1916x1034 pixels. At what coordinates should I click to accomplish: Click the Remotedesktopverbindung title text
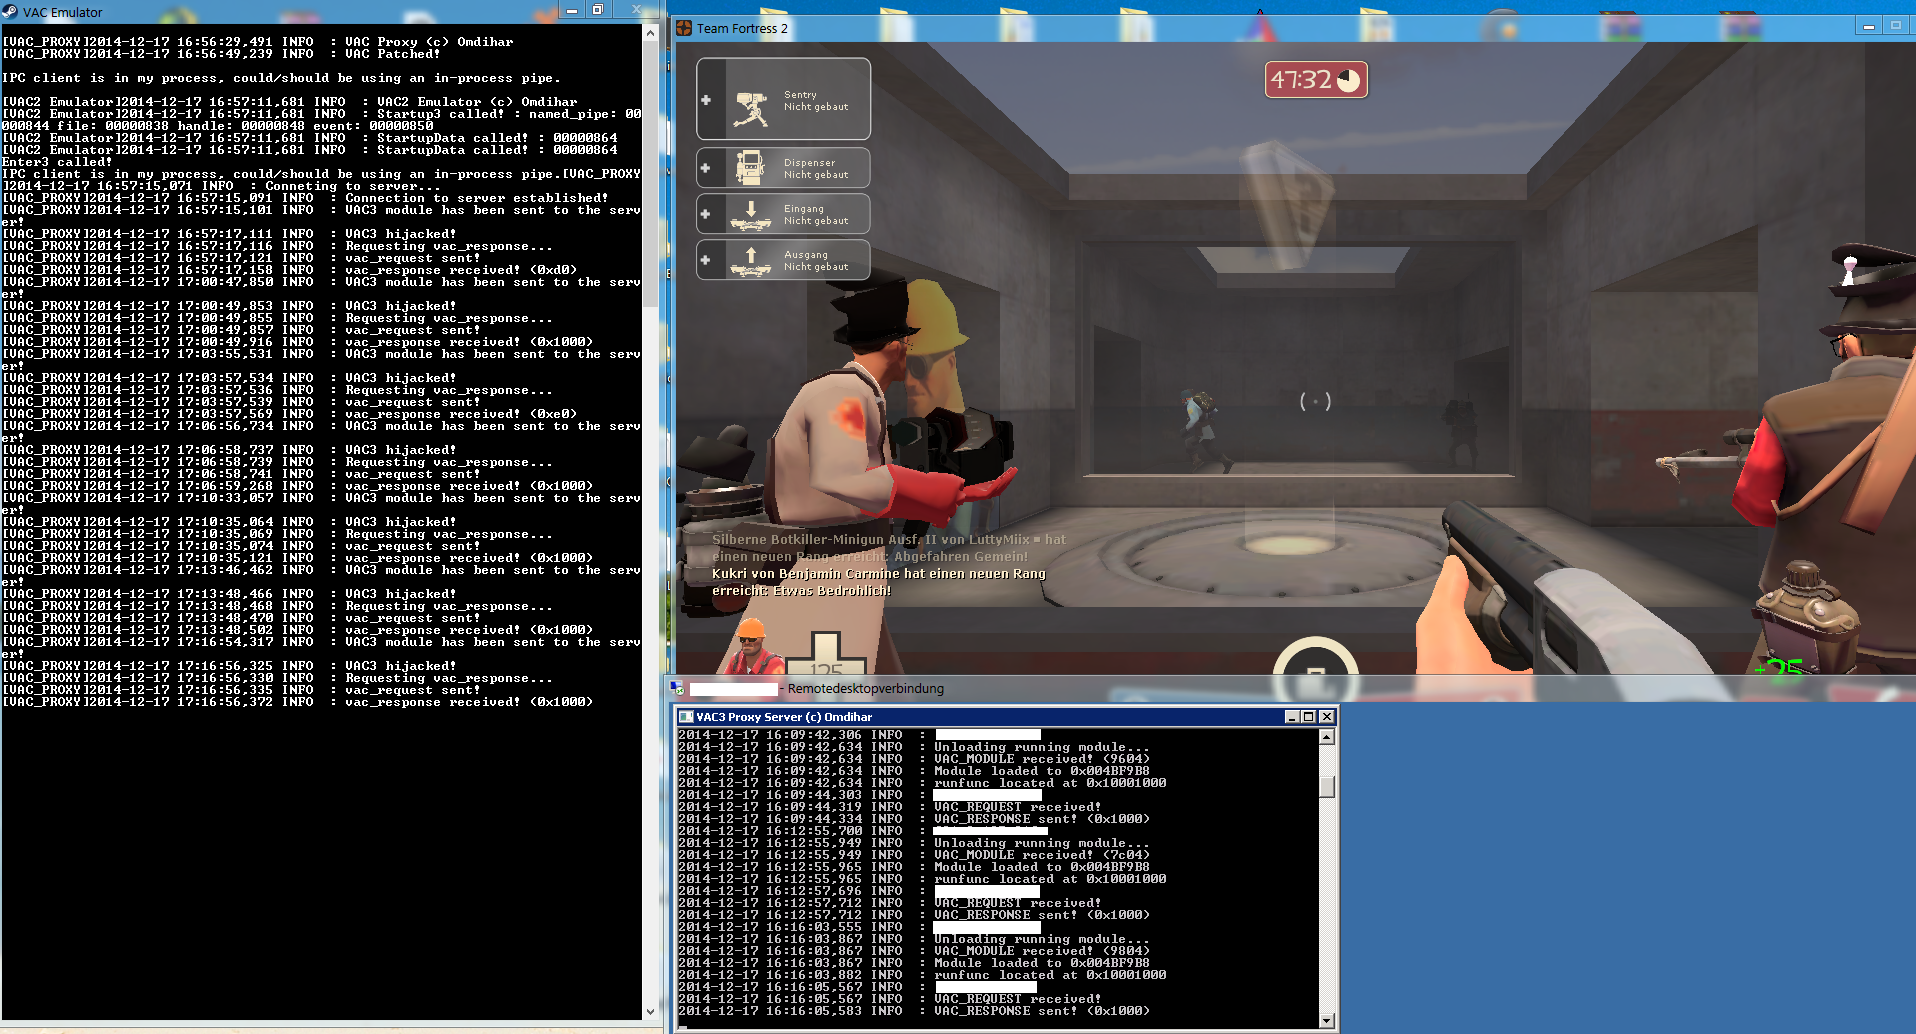866,688
